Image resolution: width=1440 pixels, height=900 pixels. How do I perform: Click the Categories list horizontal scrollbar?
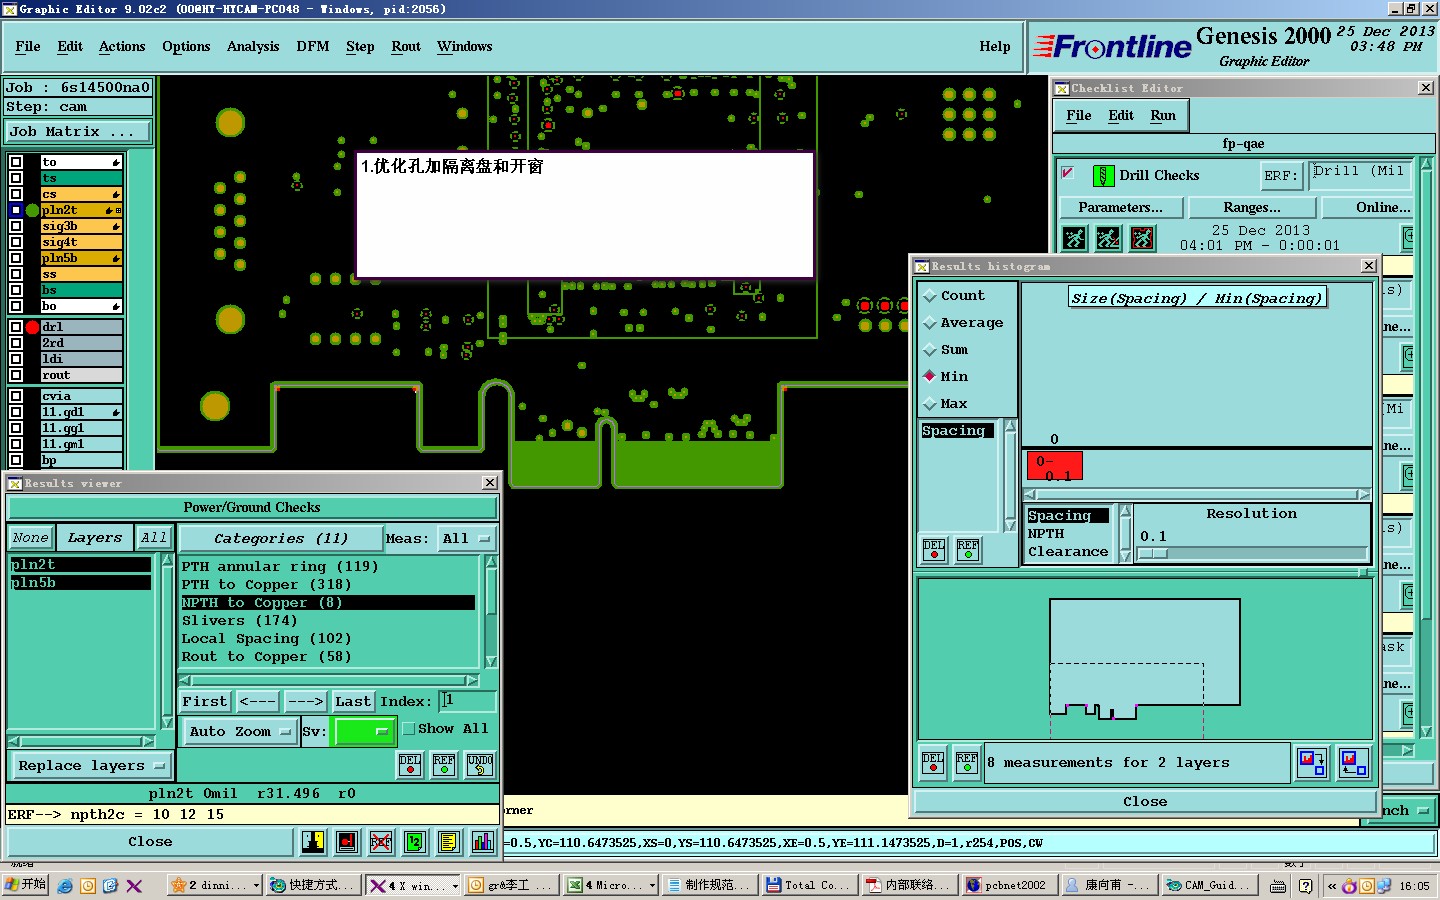[x=329, y=681]
